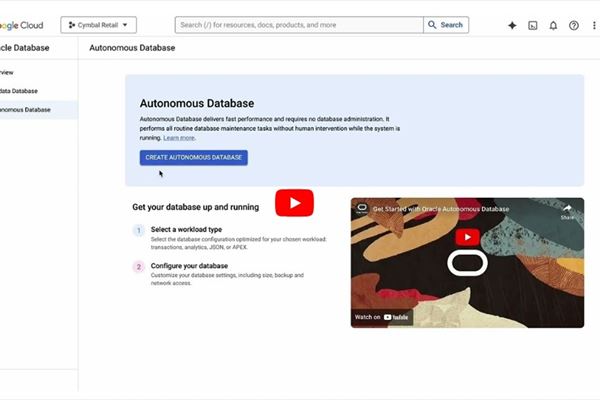Click the project icon beside Cymbal Retail
The width and height of the screenshot is (600, 400).
click(x=72, y=25)
